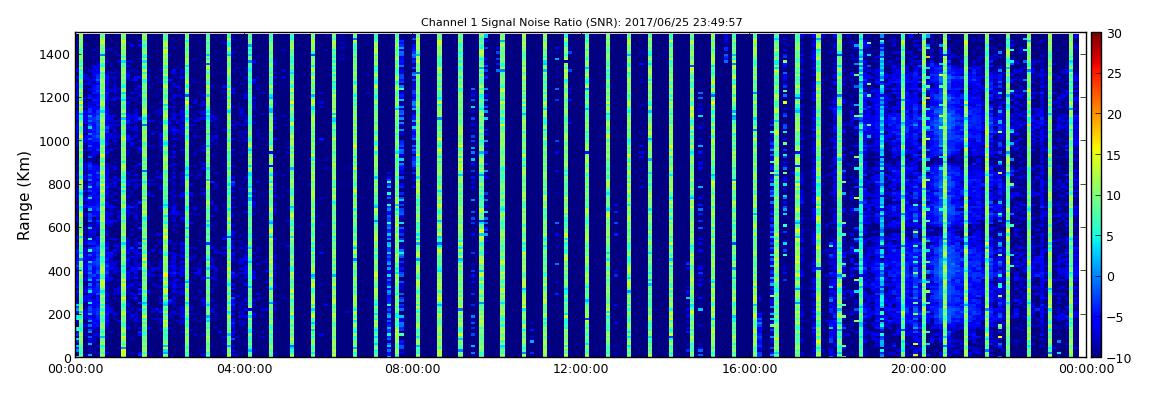Click the colorbar label 30
Image resolution: width=1150 pixels, height=407 pixels.
coord(1115,33)
